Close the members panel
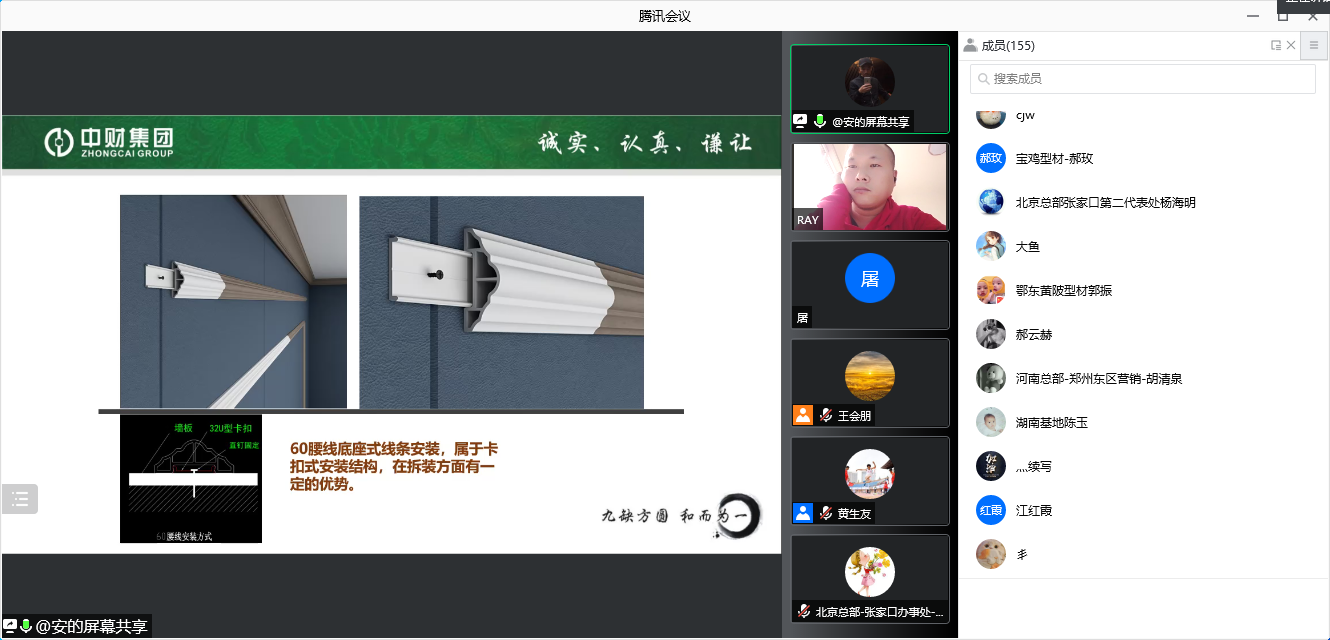The image size is (1330, 640). coord(1291,45)
